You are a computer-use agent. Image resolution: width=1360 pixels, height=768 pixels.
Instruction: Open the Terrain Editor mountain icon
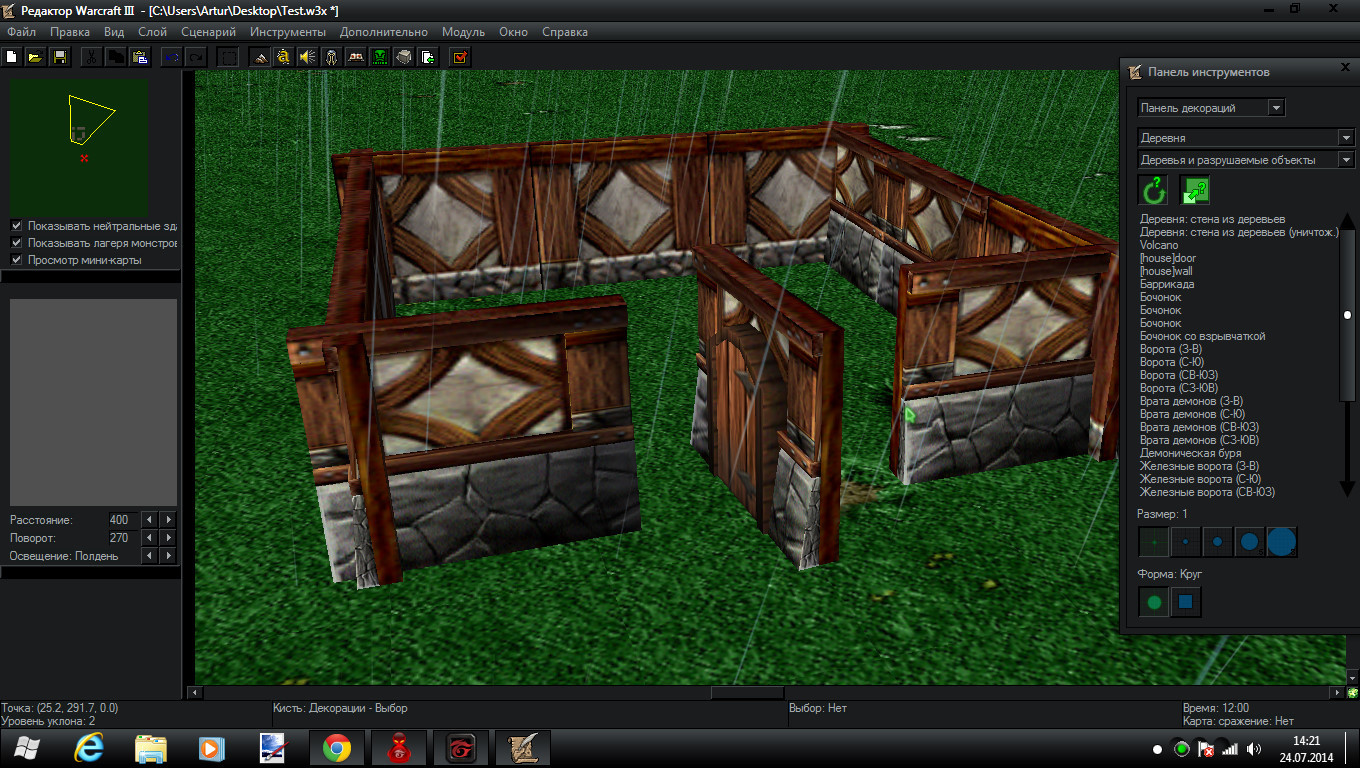[260, 57]
